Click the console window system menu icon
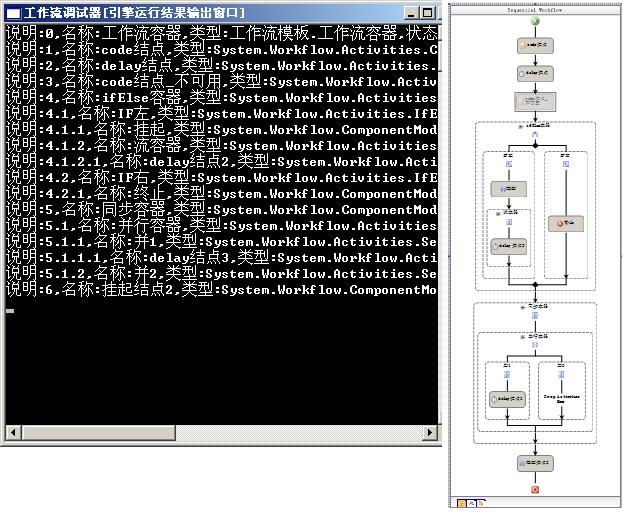634x514 pixels. (x=13, y=13)
